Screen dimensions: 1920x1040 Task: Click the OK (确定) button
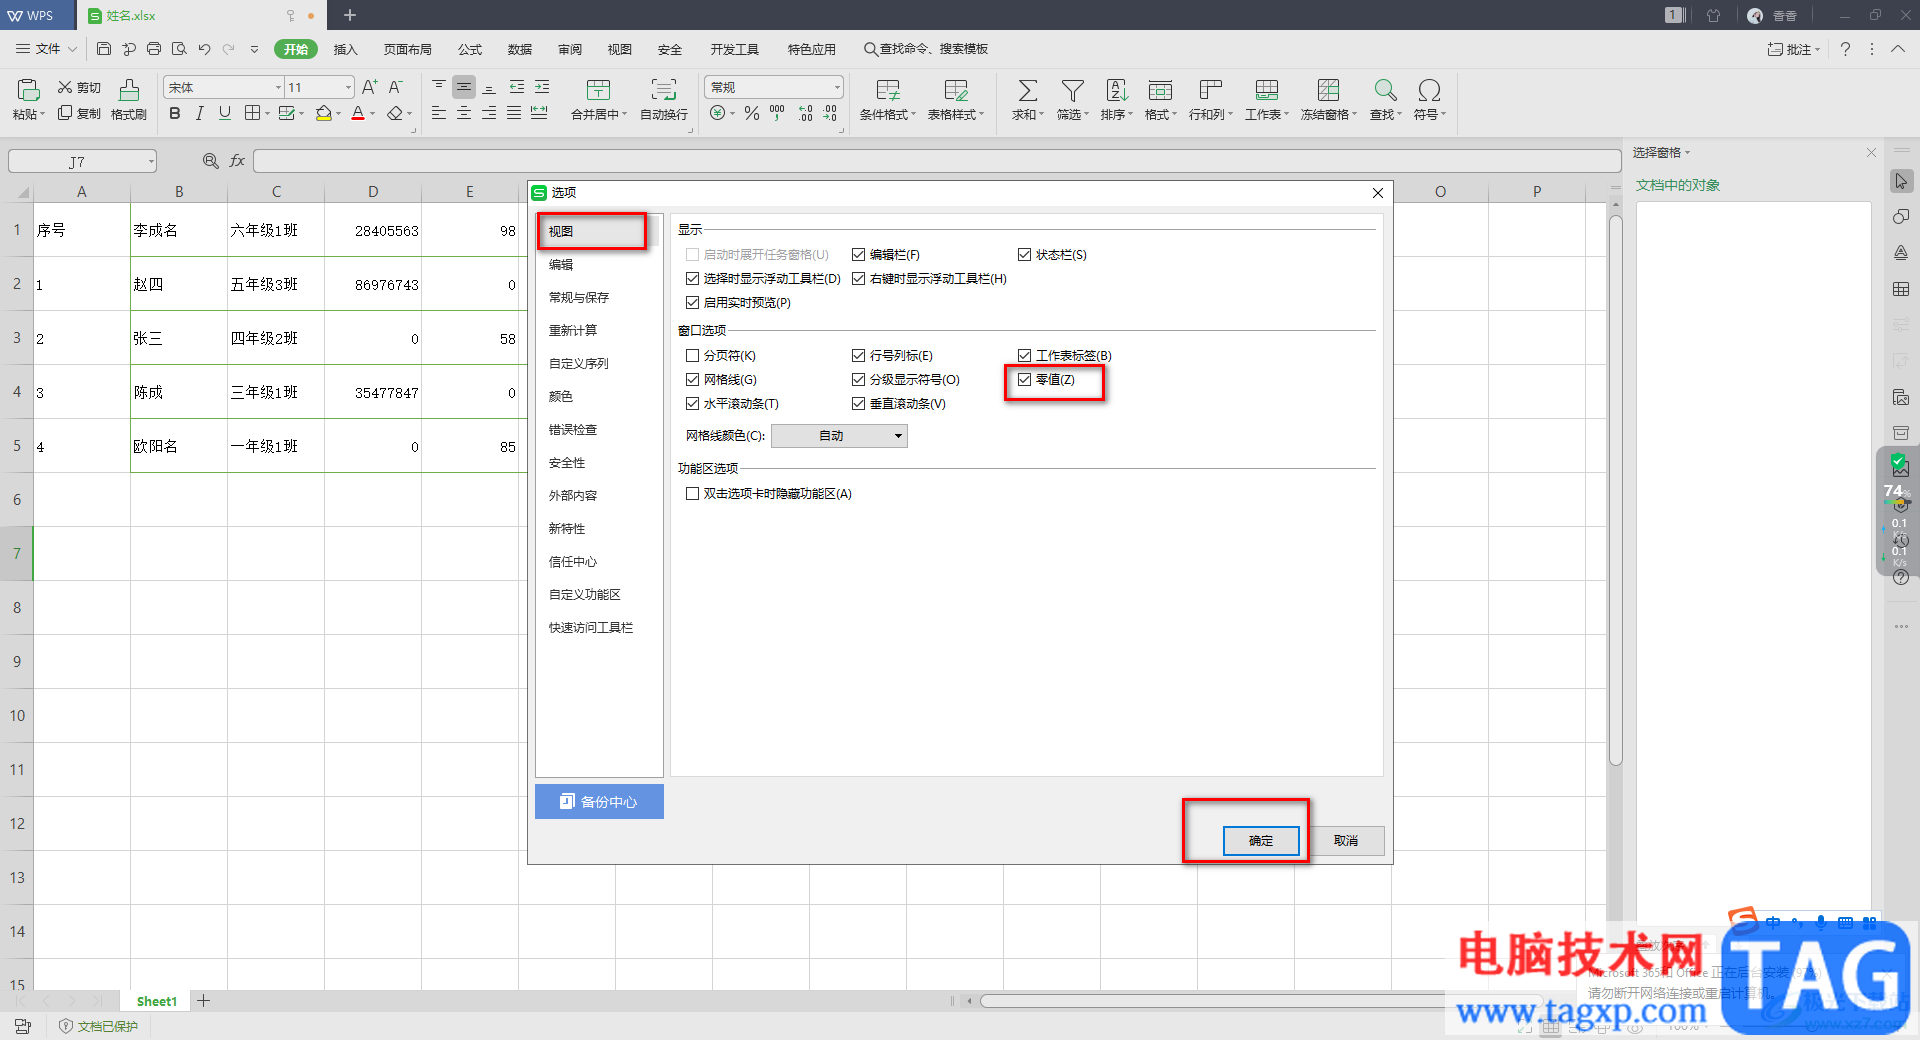(1261, 841)
